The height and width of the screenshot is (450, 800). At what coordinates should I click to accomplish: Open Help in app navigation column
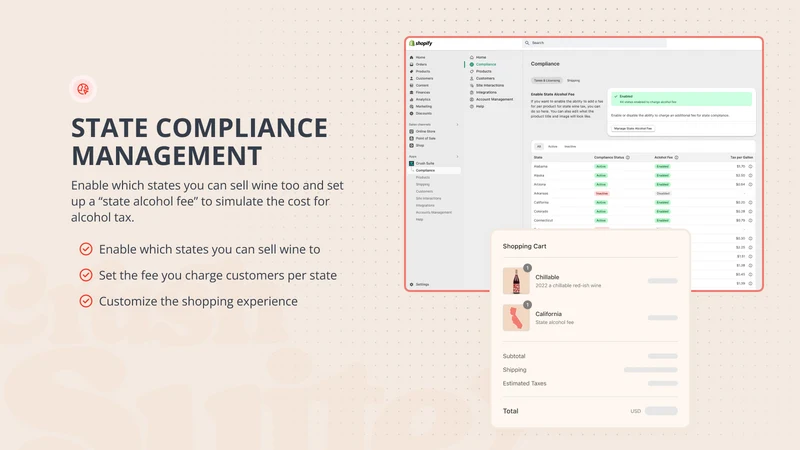[x=480, y=106]
